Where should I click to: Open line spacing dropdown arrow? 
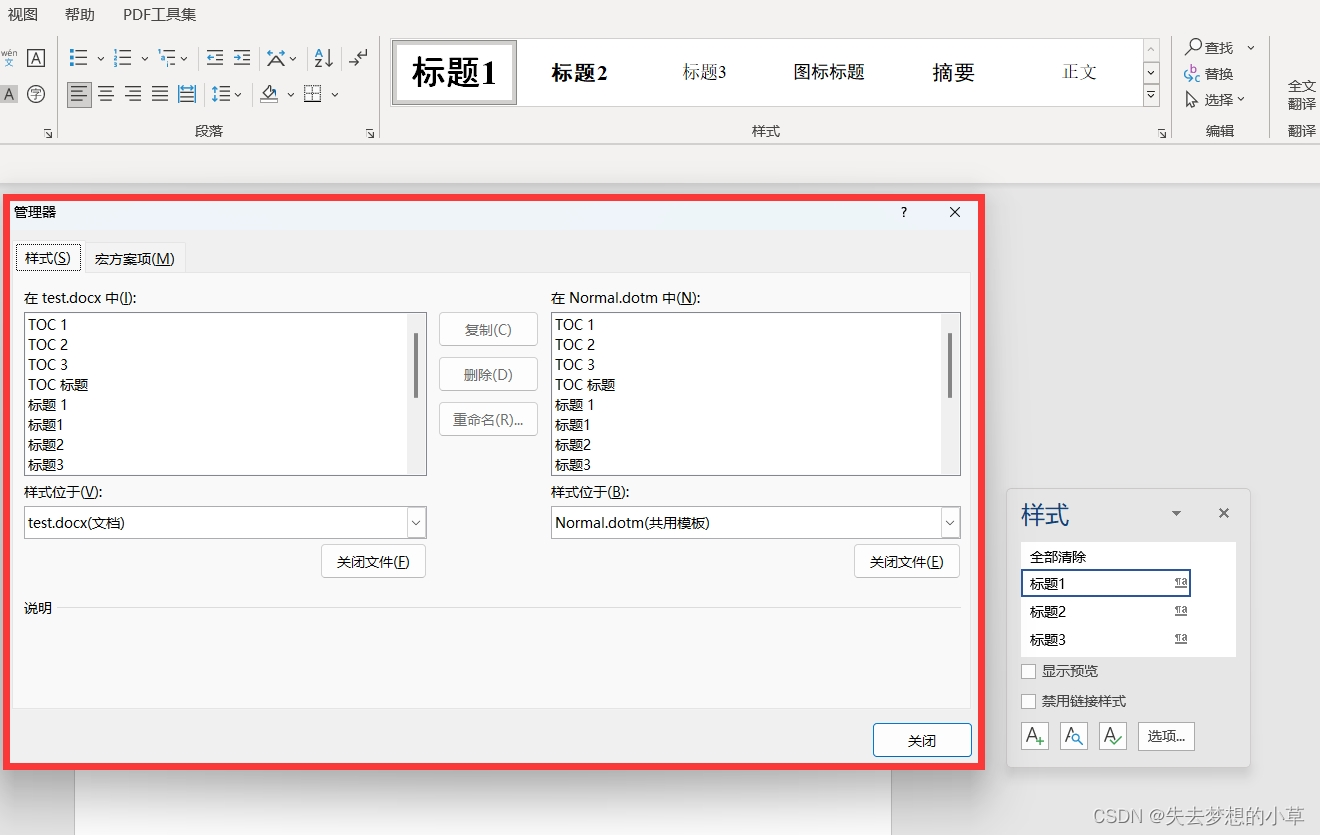pyautogui.click(x=238, y=95)
